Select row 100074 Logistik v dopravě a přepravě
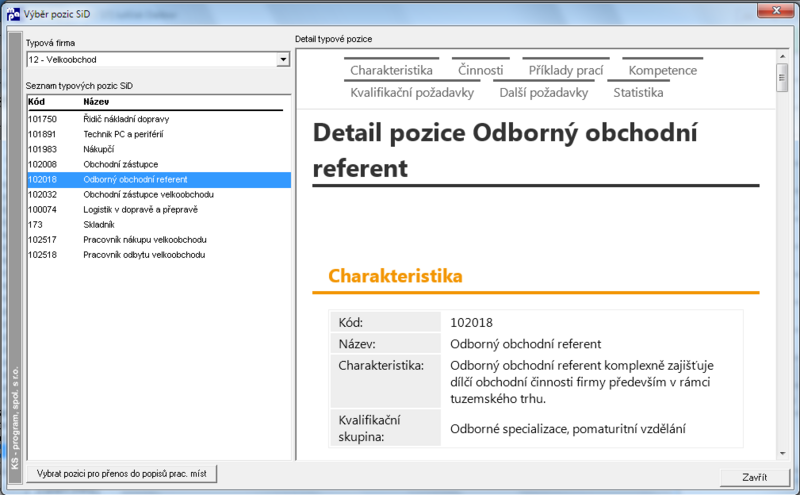800x495 pixels. click(x=159, y=210)
